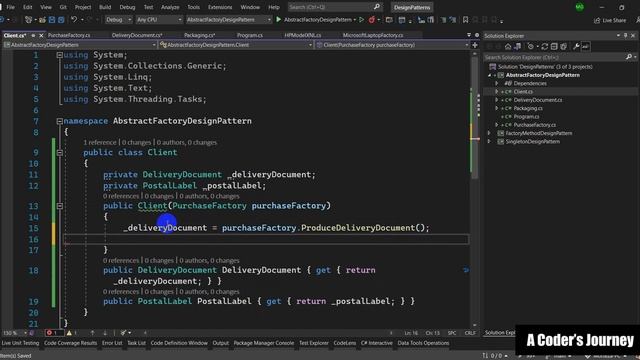Close the Solution Explorer panel

(x=633, y=36)
